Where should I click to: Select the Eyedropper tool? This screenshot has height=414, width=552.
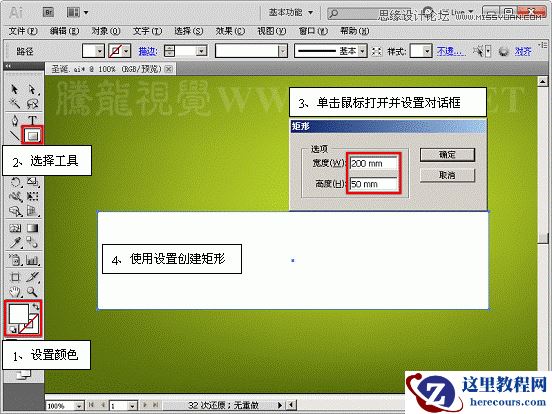click(15, 242)
